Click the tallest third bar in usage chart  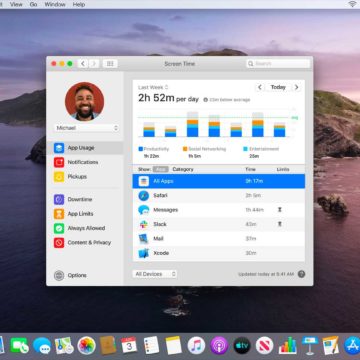192,124
